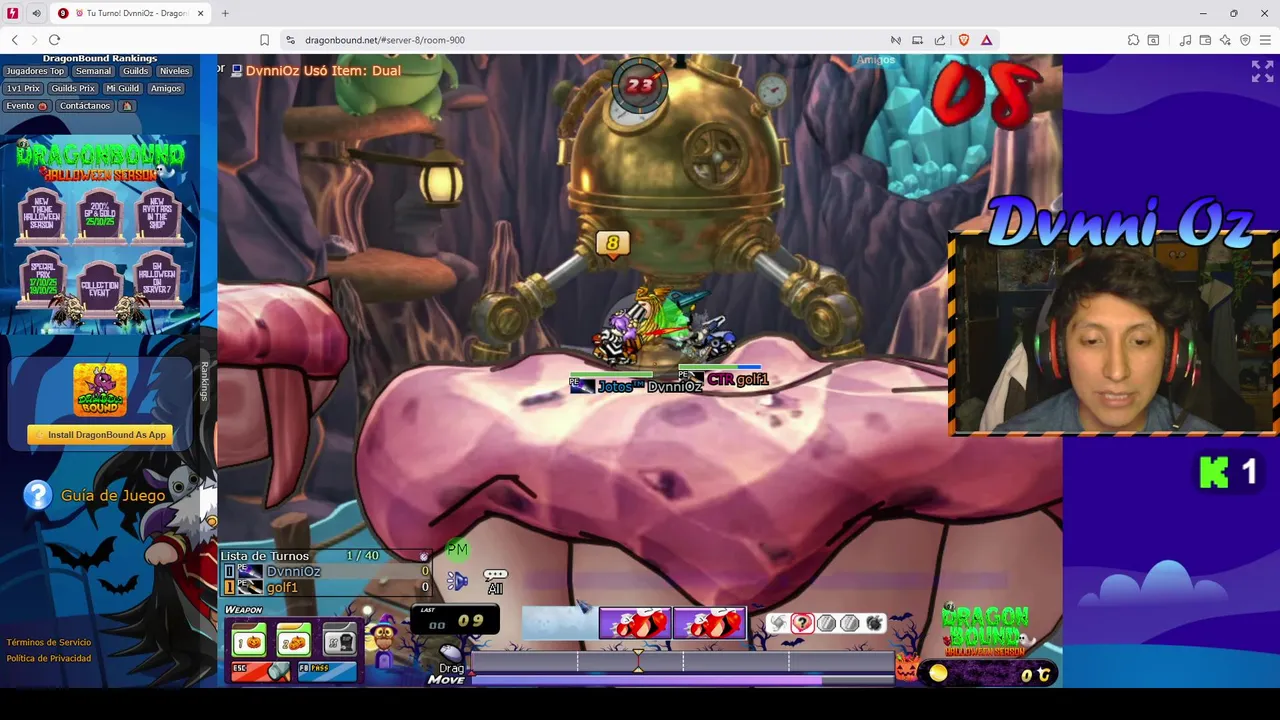The height and width of the screenshot is (720, 1280).
Task: Open Términos de Servicio link
Action: click(49, 642)
